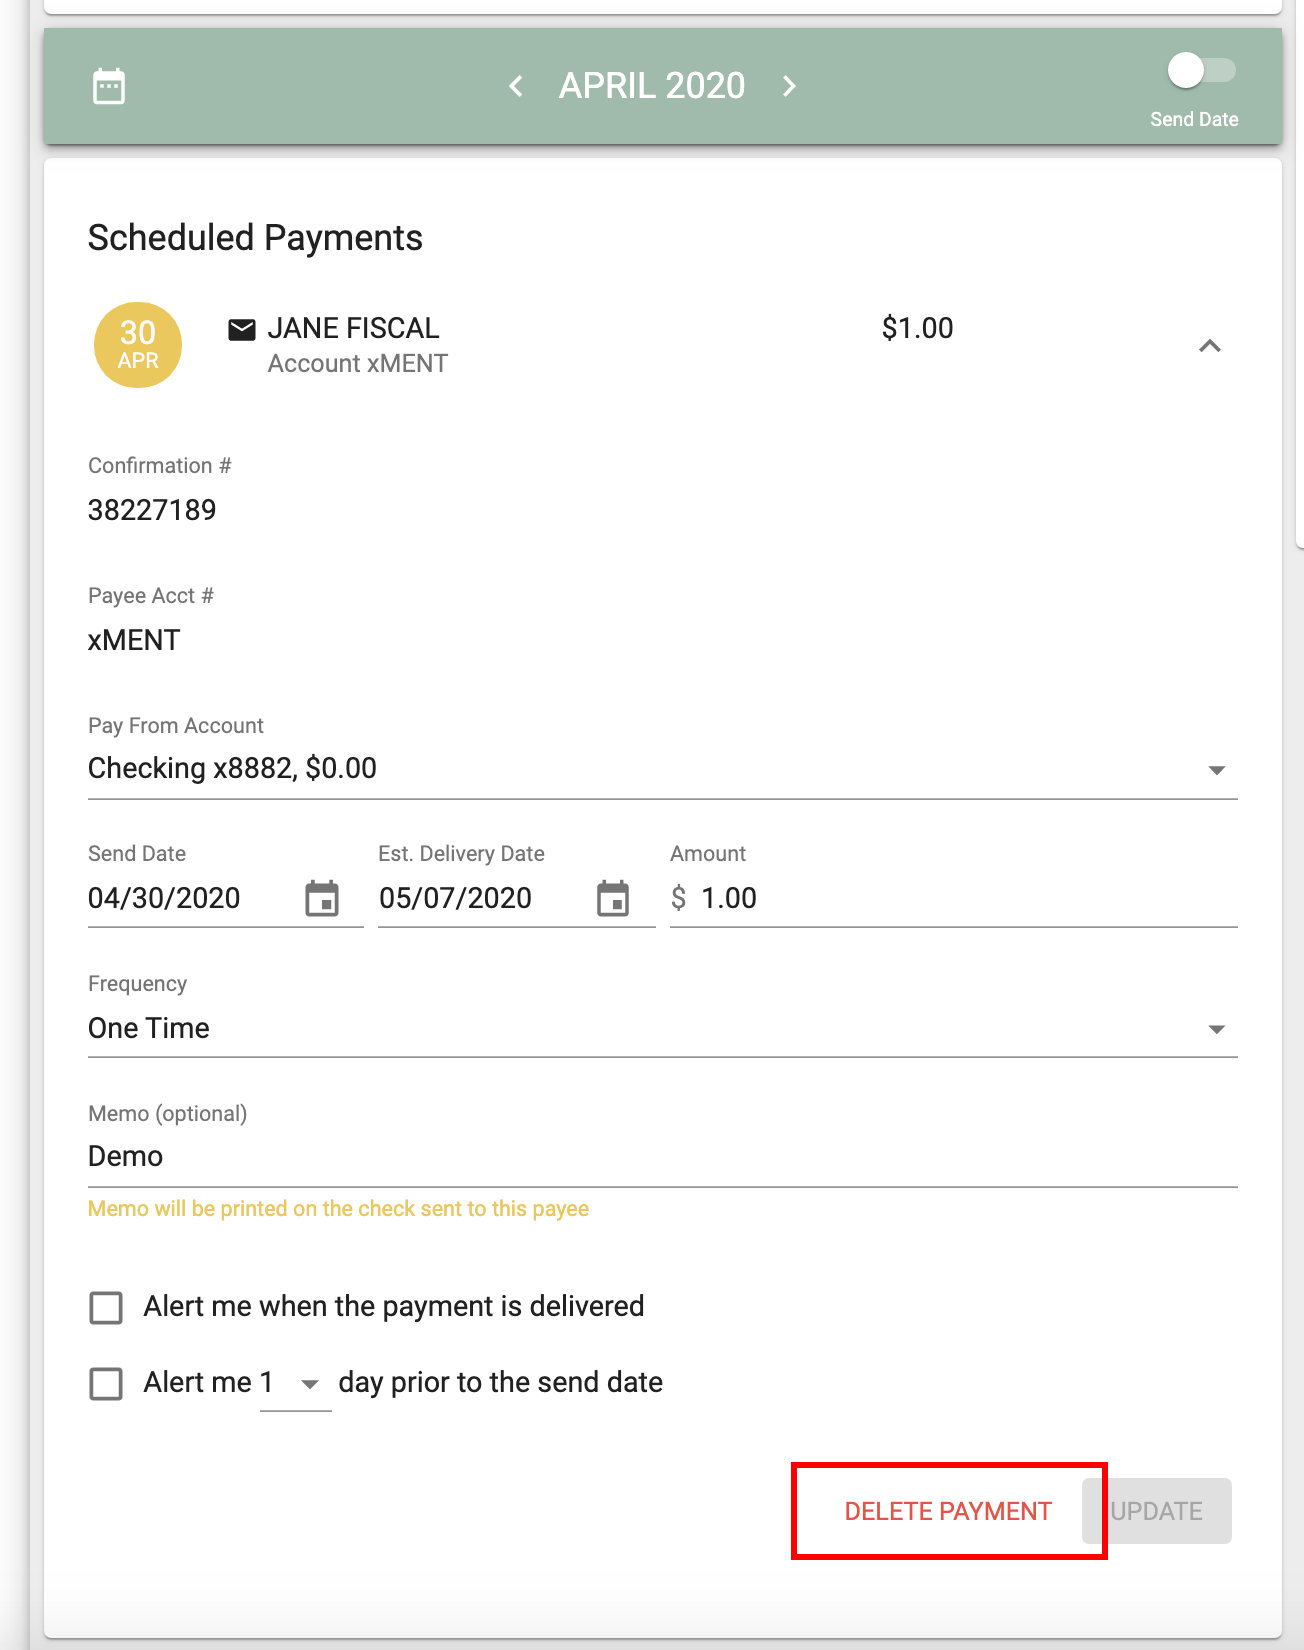The height and width of the screenshot is (1650, 1304).
Task: Change alert days-prior dropdown value
Action: [x=295, y=1383]
